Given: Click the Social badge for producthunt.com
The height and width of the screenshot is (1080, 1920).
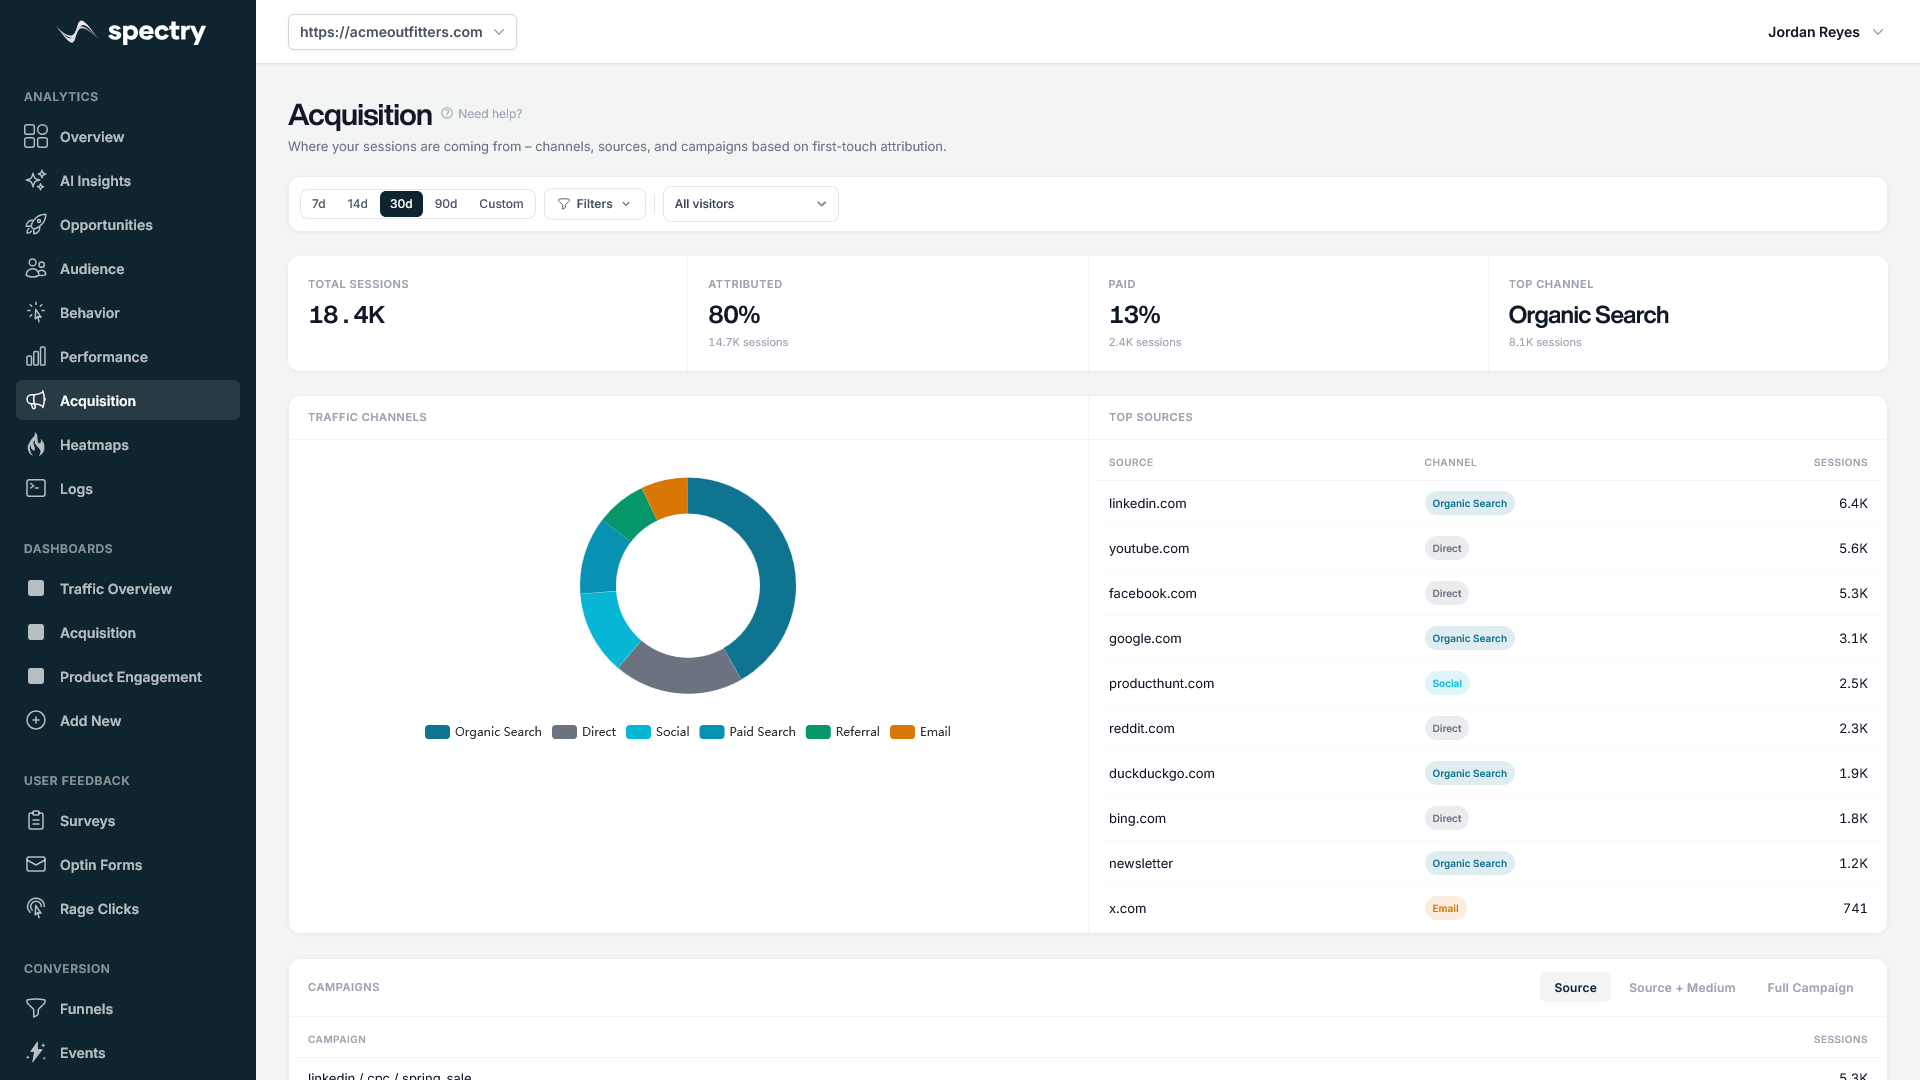Looking at the screenshot, I should coord(1446,684).
